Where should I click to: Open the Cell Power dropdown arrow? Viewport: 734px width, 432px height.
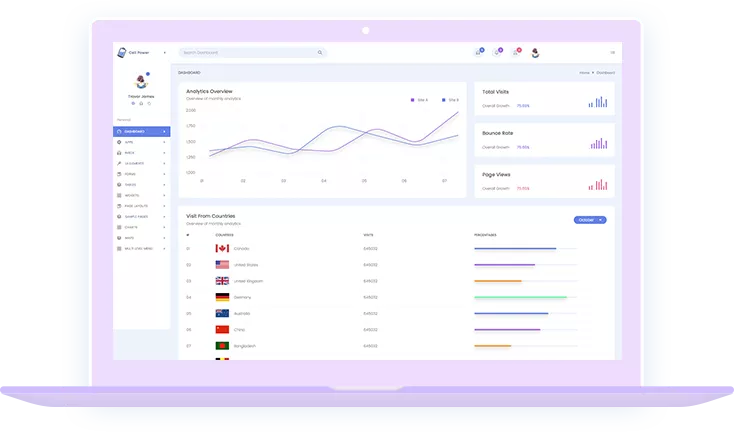[164, 52]
